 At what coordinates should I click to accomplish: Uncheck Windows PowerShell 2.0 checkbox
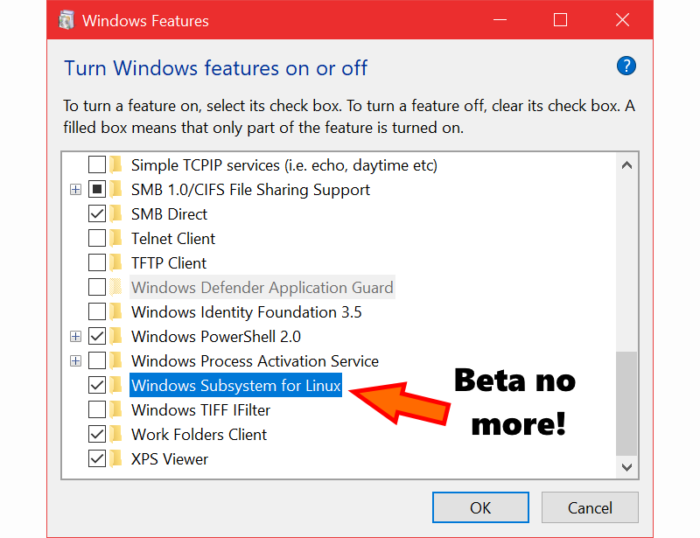[97, 336]
